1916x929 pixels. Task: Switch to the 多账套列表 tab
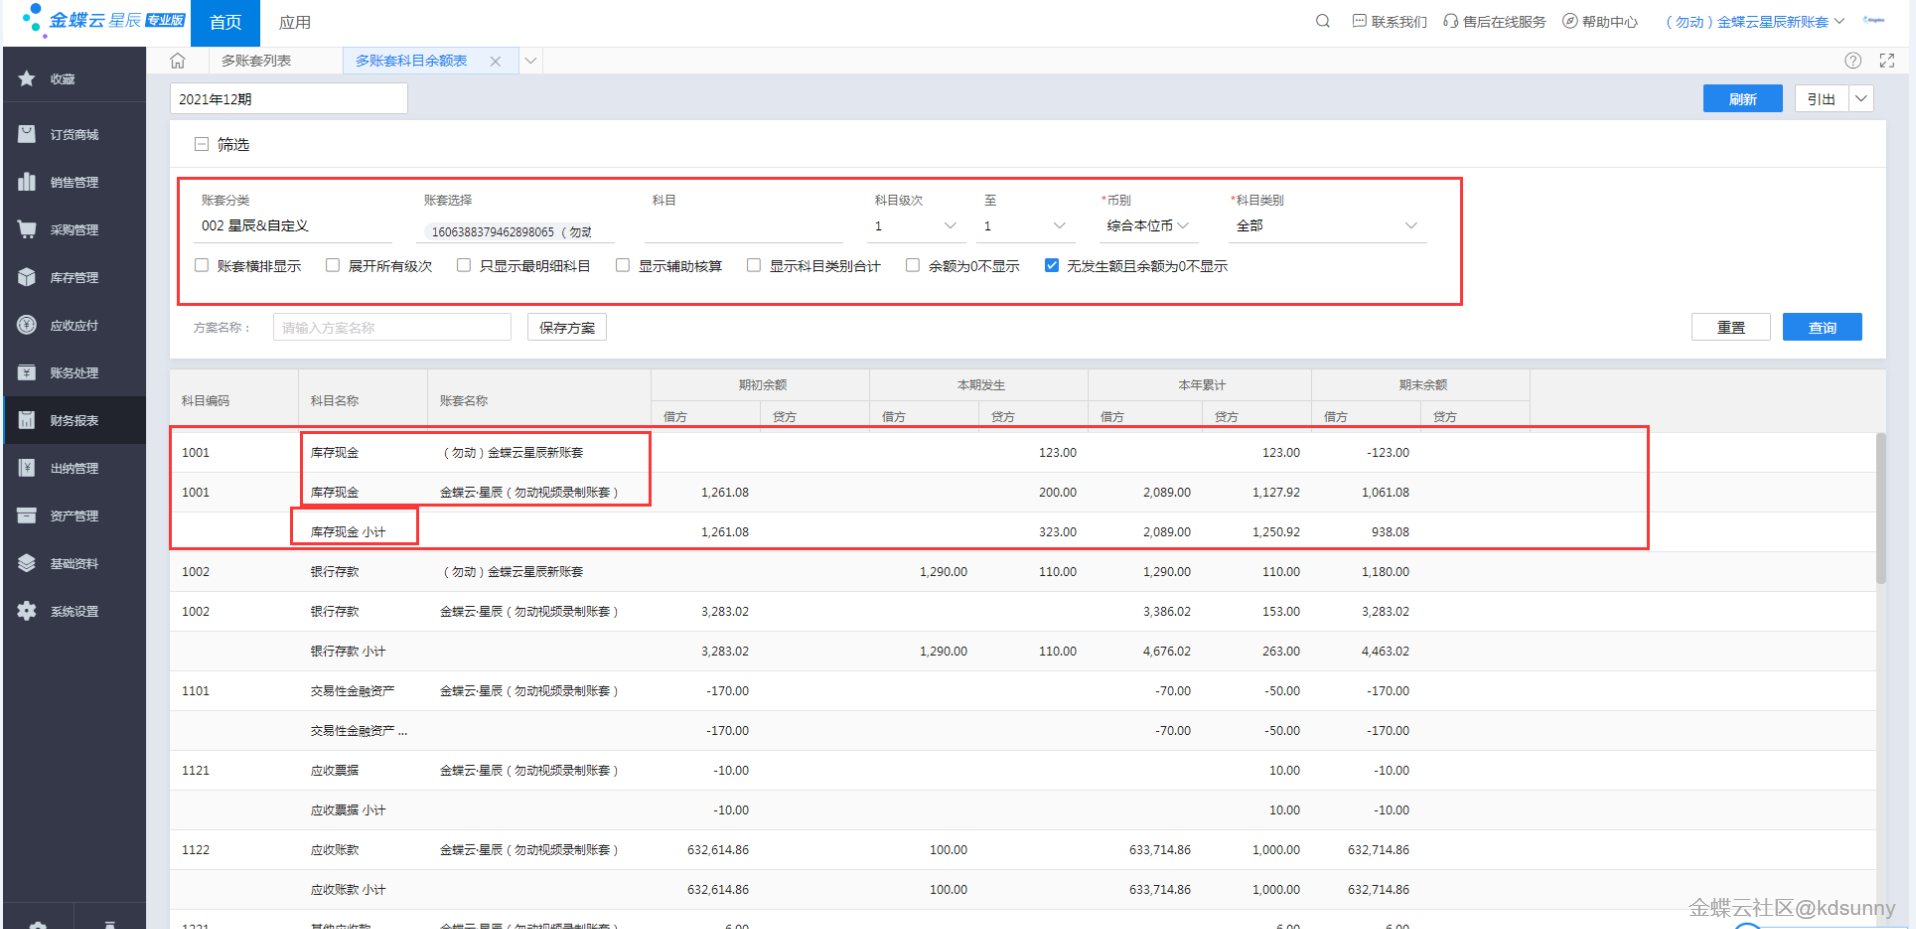point(256,61)
